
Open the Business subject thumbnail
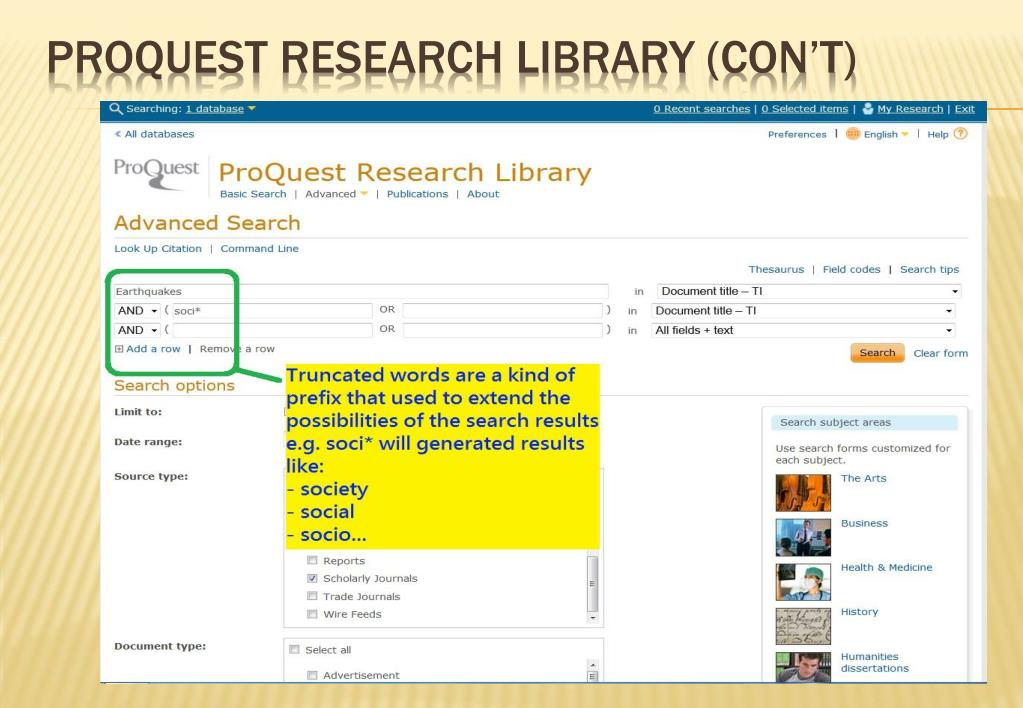click(x=803, y=537)
